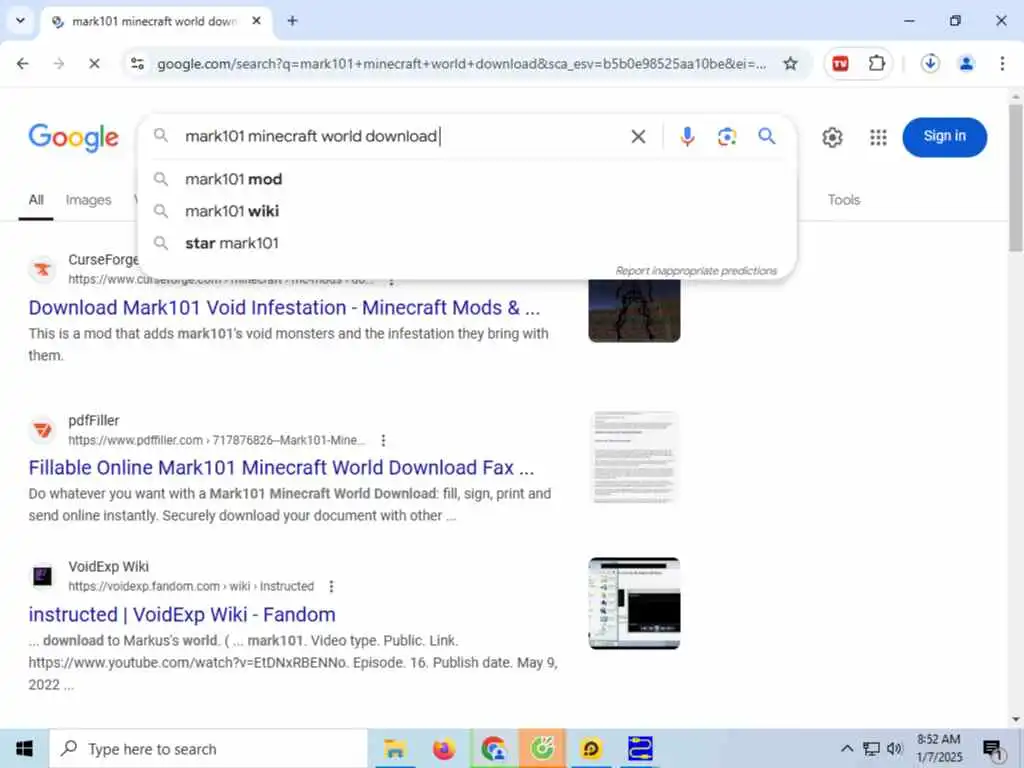Screen dimensions: 1024x768
Task: Stop loading the page
Action: pos(94,63)
